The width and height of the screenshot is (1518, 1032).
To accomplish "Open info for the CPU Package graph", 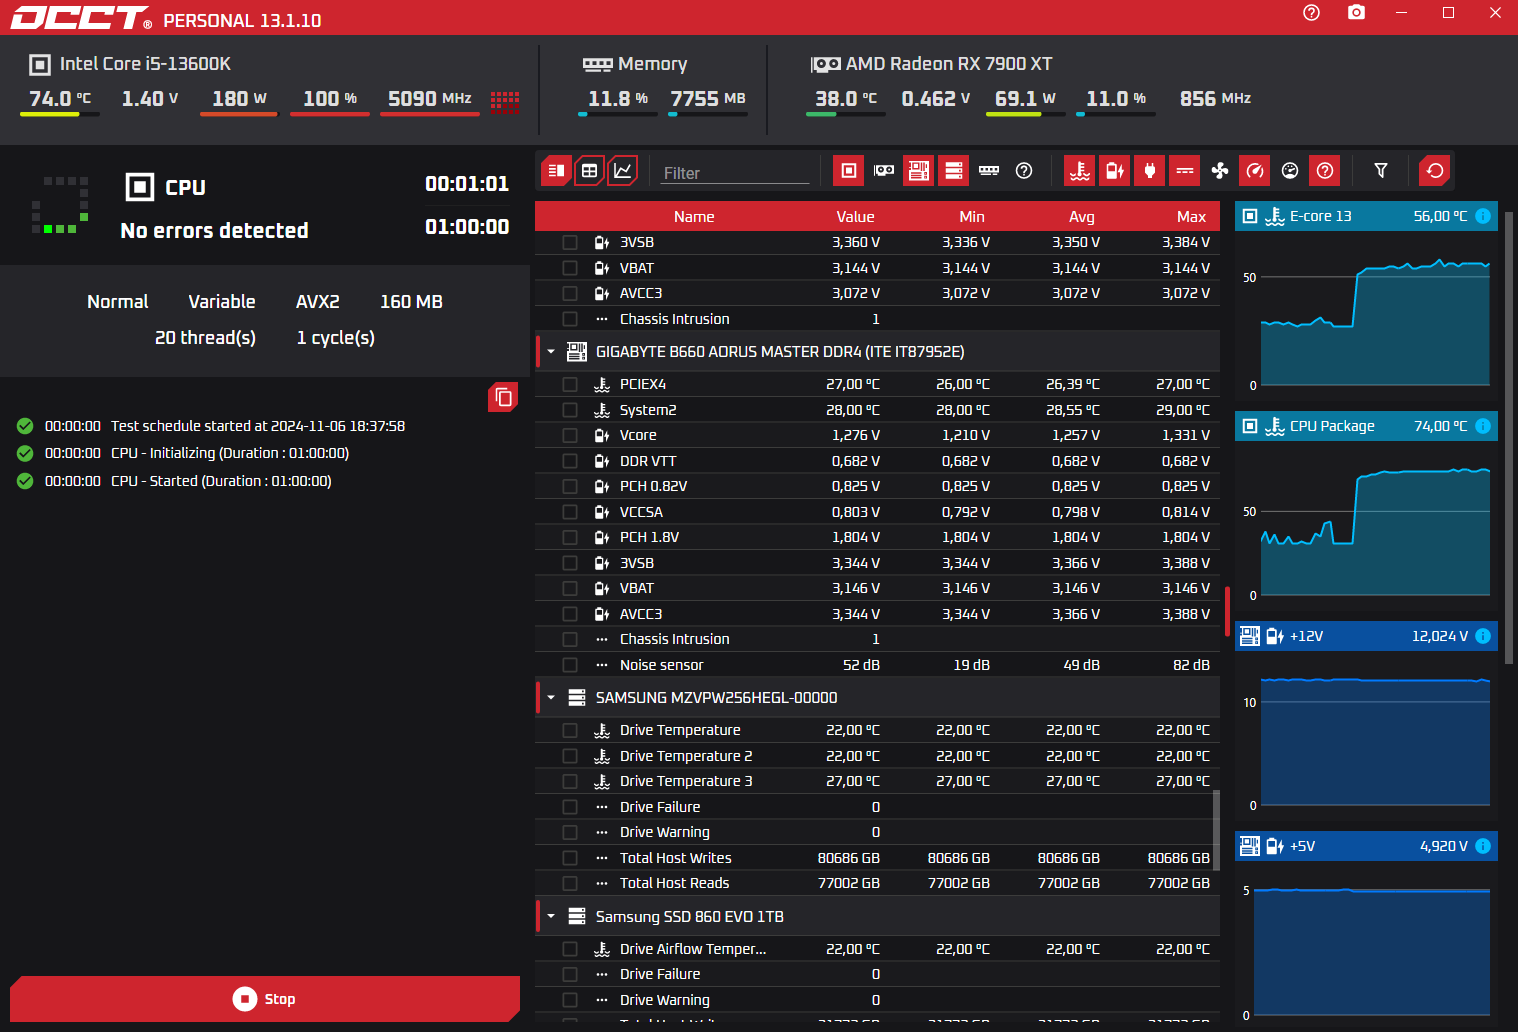I will pos(1483,426).
